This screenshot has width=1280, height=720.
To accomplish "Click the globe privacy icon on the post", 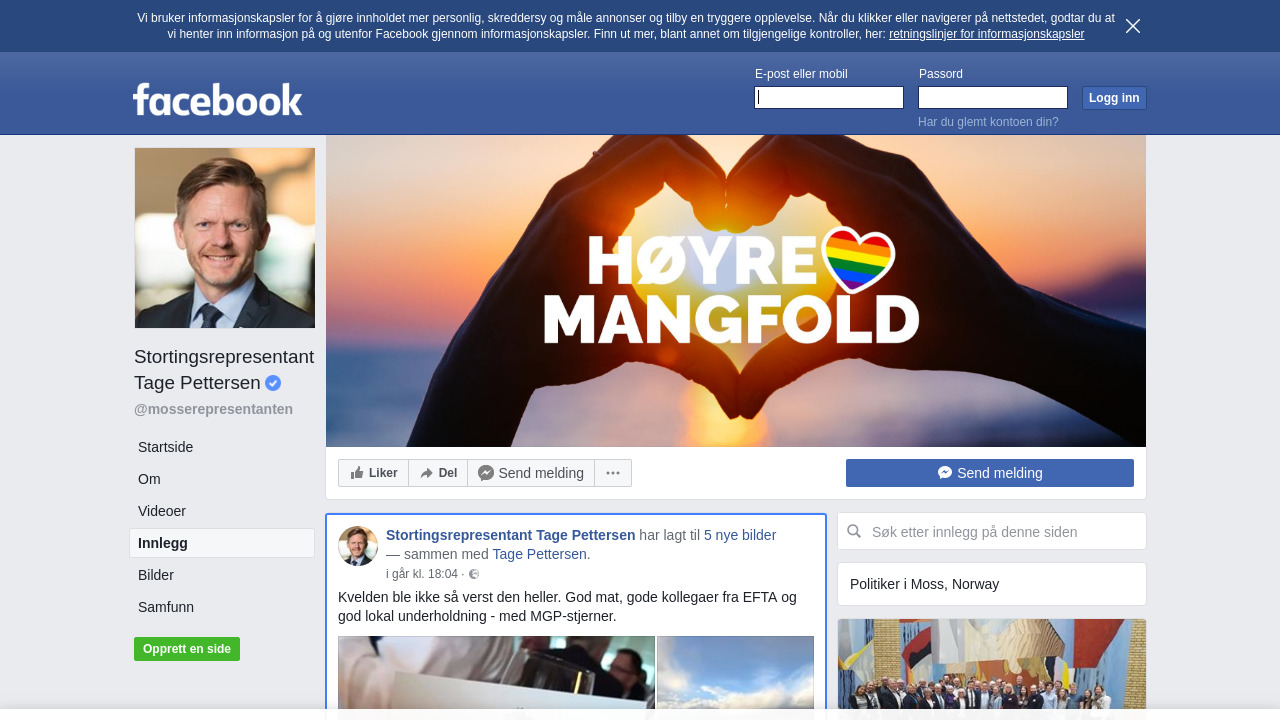I will [x=474, y=574].
